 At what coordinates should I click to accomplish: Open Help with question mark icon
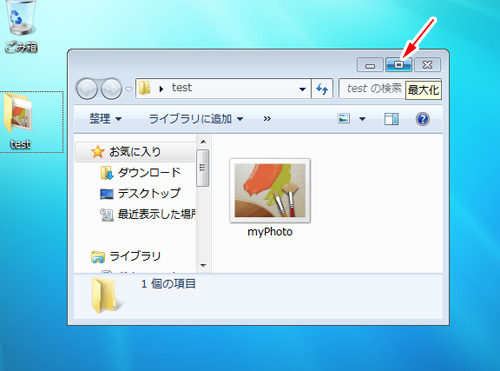click(x=423, y=119)
